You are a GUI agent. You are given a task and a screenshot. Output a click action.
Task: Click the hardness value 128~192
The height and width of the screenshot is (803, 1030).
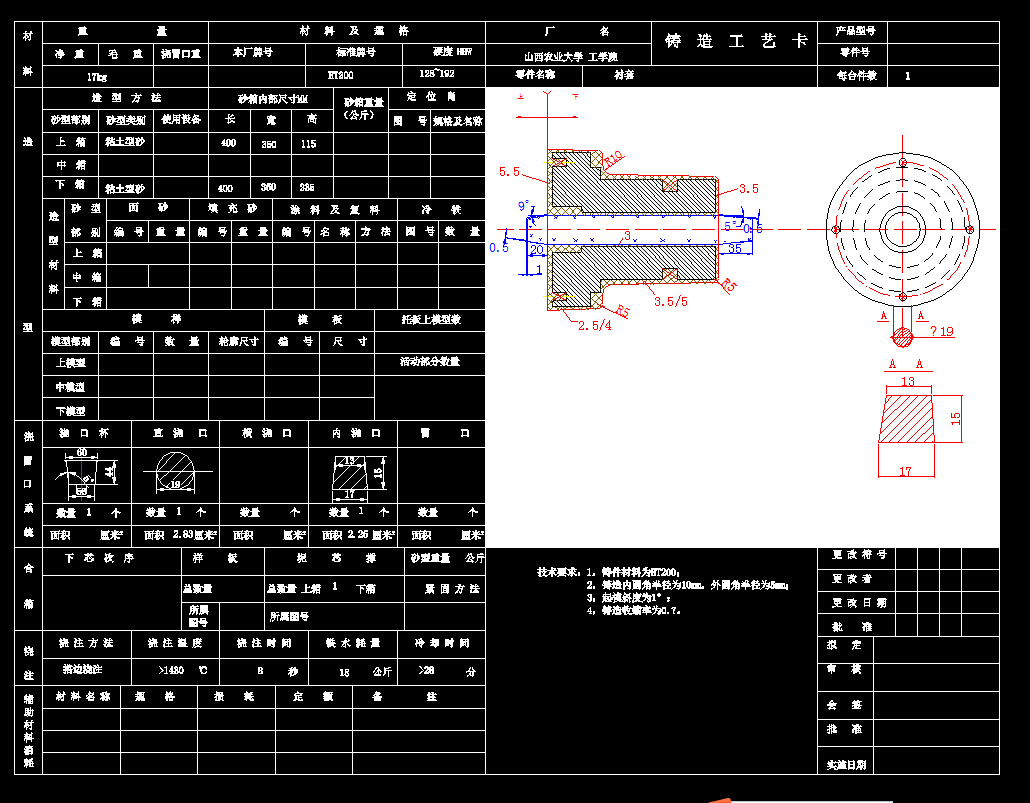pyautogui.click(x=437, y=74)
